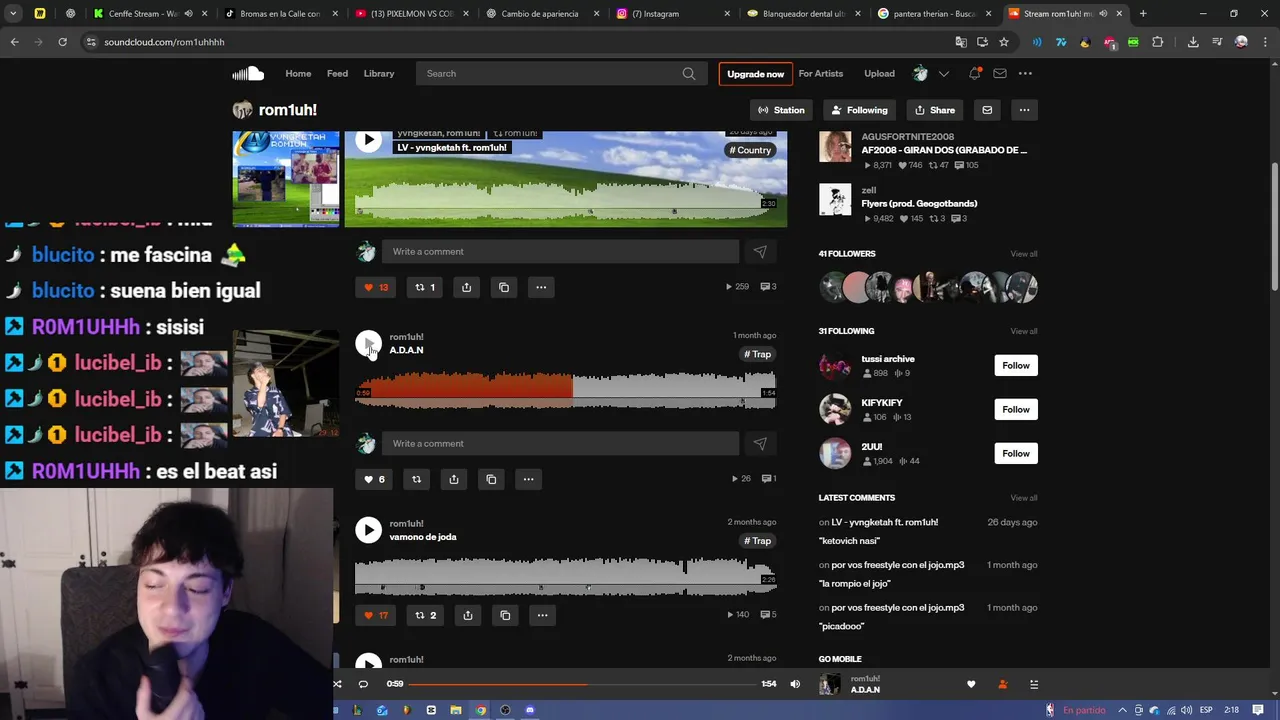View all 31 following

point(1024,331)
